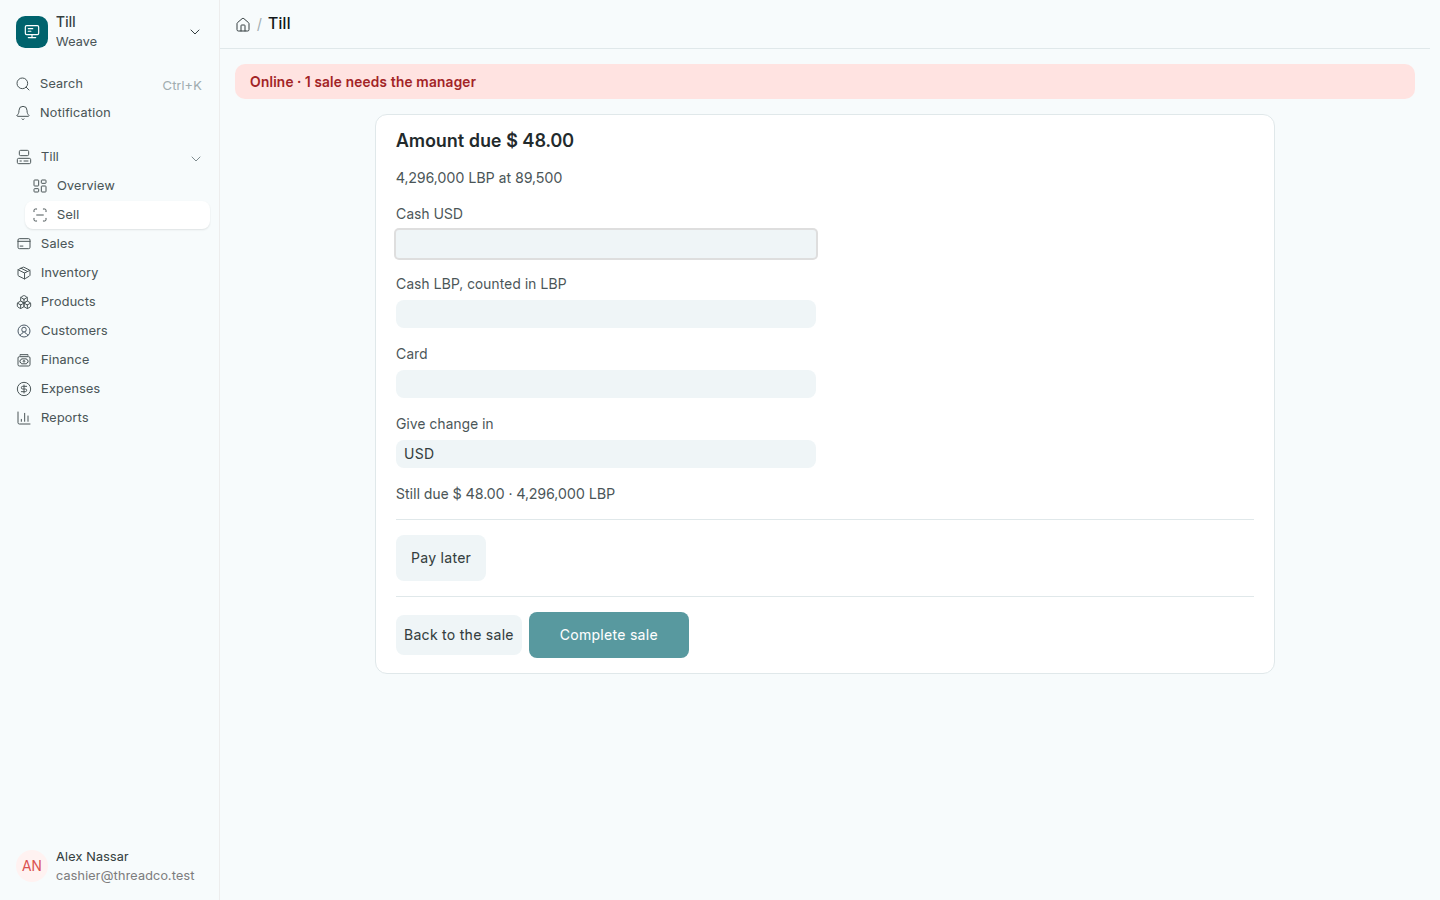Open the Give change in USD dropdown
This screenshot has width=1440, height=900.
(x=606, y=454)
